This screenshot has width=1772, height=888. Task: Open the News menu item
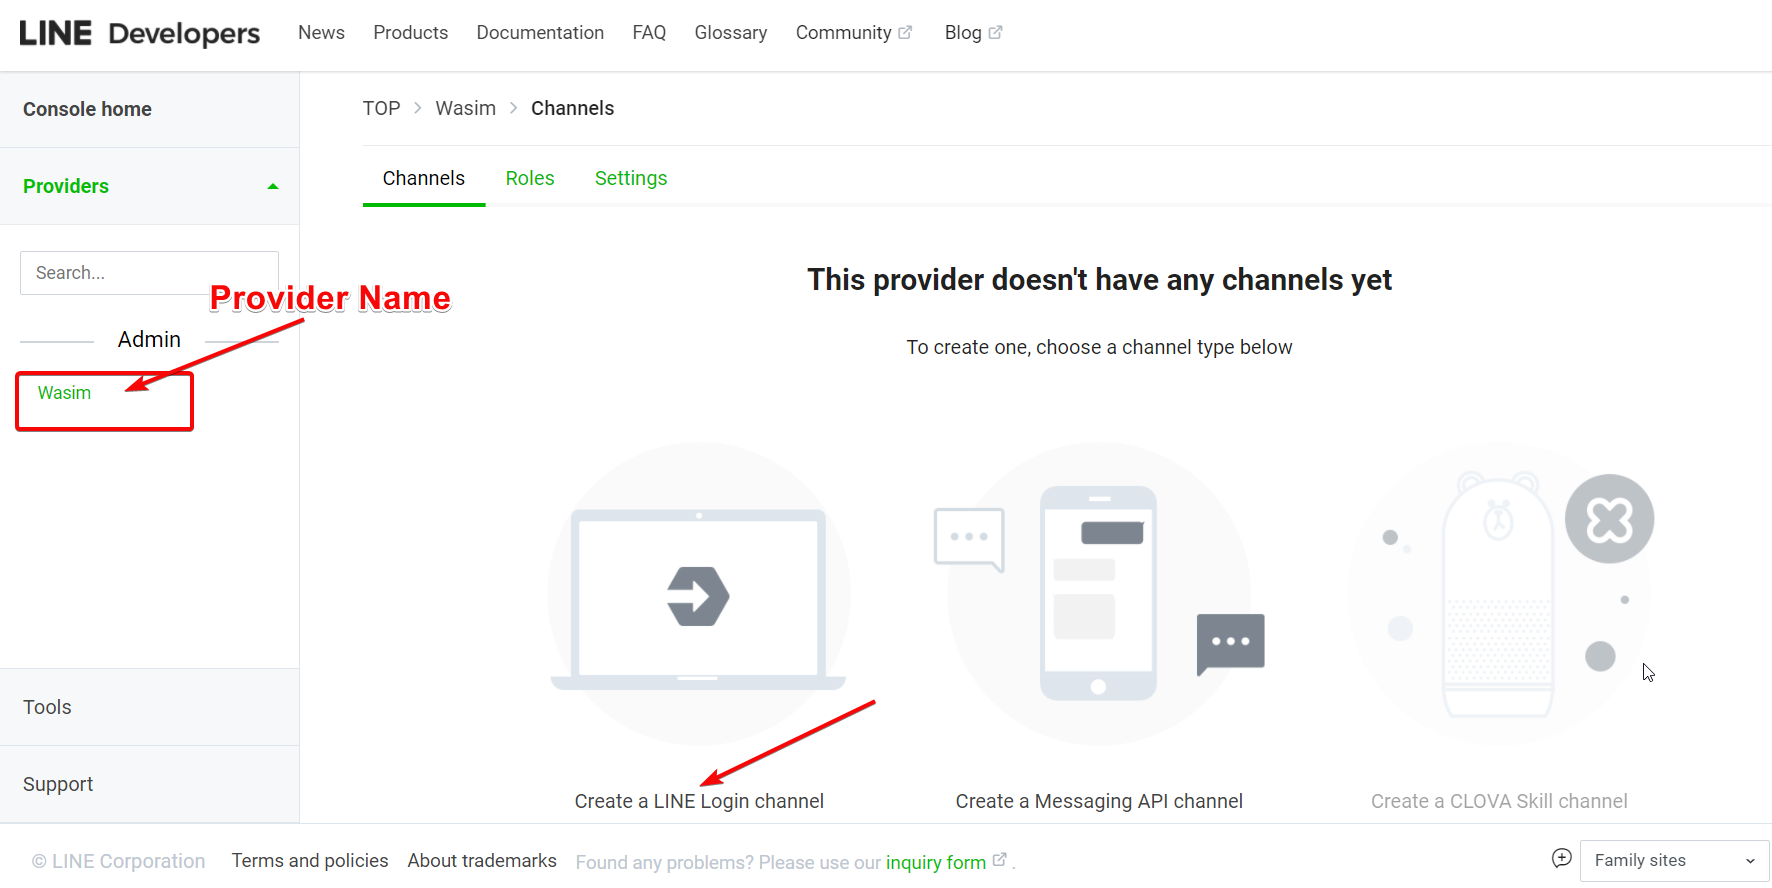pos(321,32)
